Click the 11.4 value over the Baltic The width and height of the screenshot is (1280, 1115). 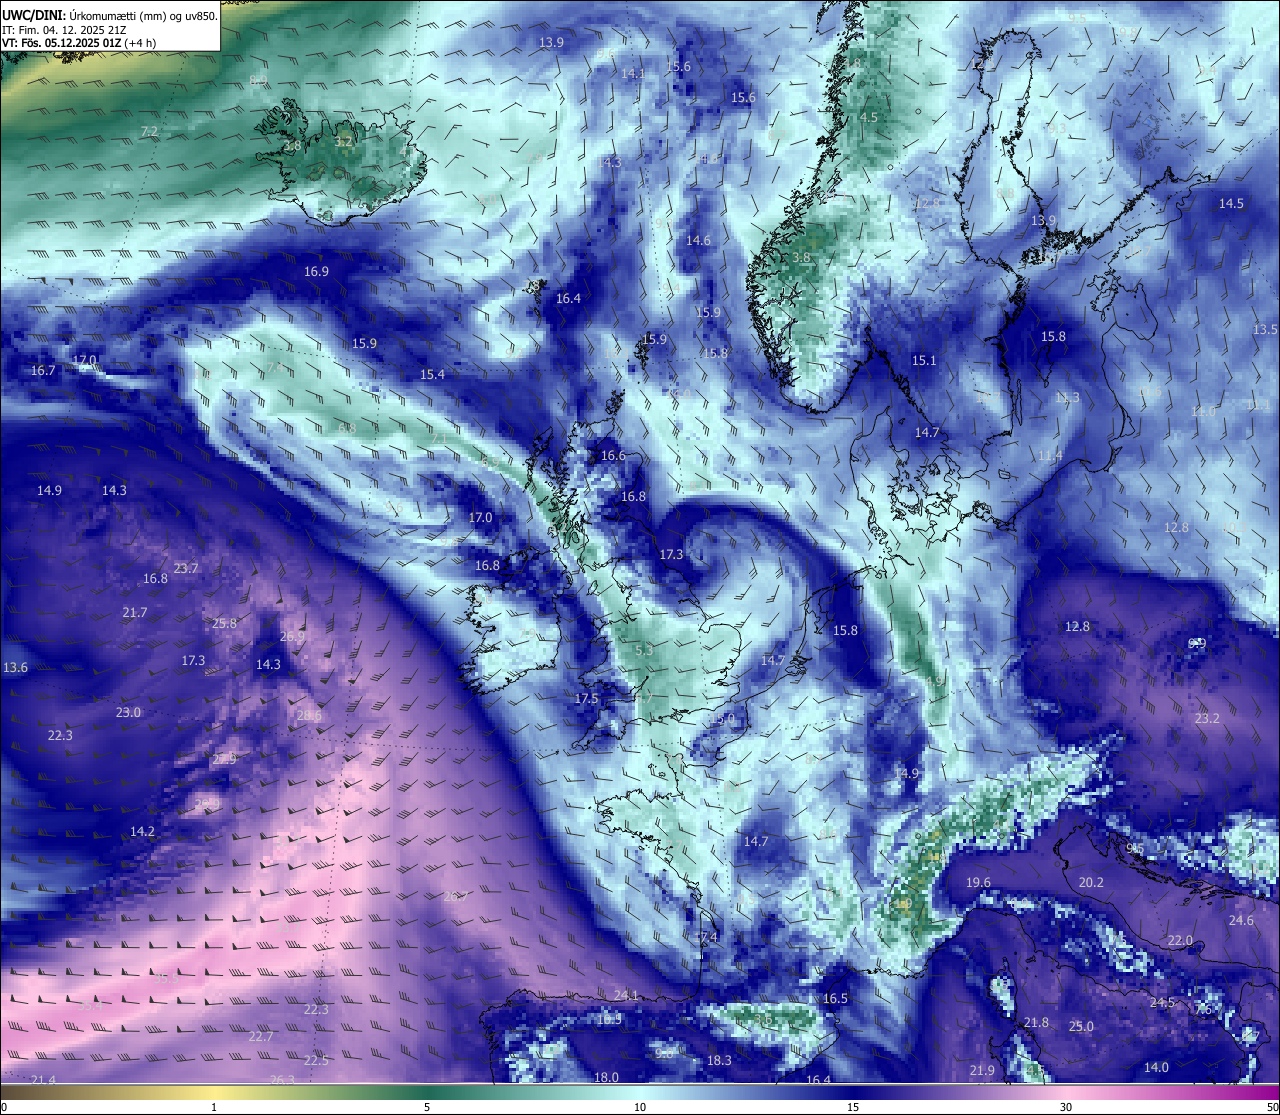pos(1049,455)
